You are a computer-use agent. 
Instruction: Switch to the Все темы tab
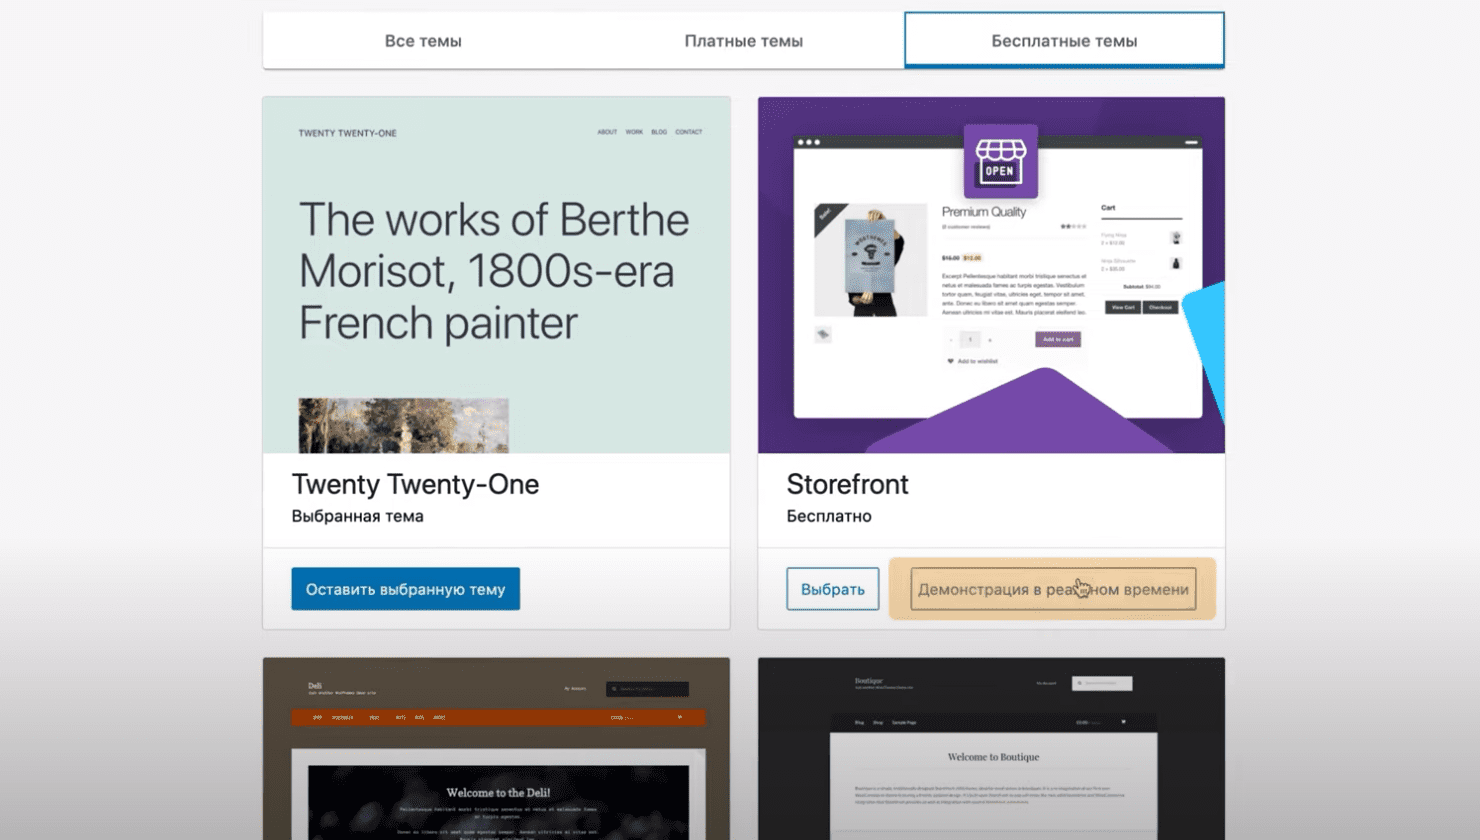pyautogui.click(x=423, y=41)
